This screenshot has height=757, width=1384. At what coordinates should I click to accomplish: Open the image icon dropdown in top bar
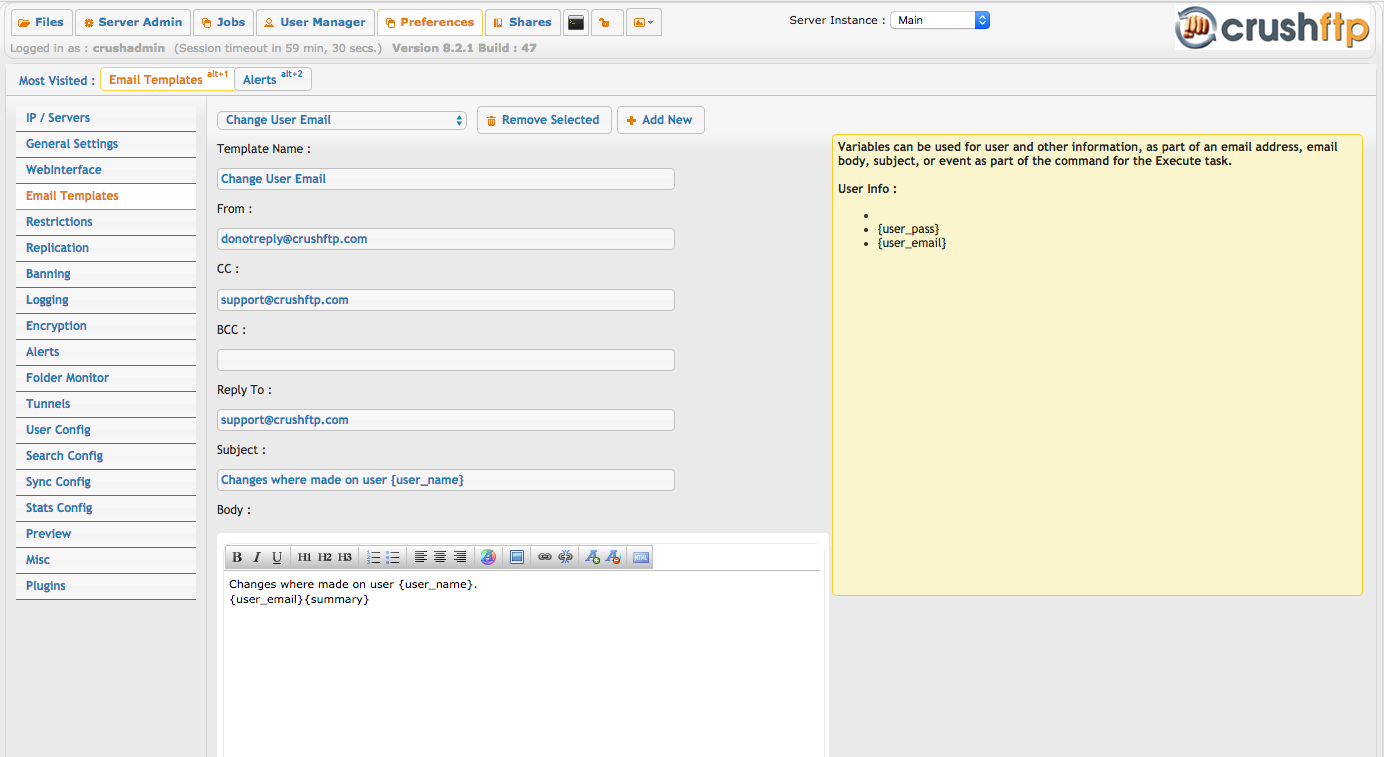tap(644, 22)
